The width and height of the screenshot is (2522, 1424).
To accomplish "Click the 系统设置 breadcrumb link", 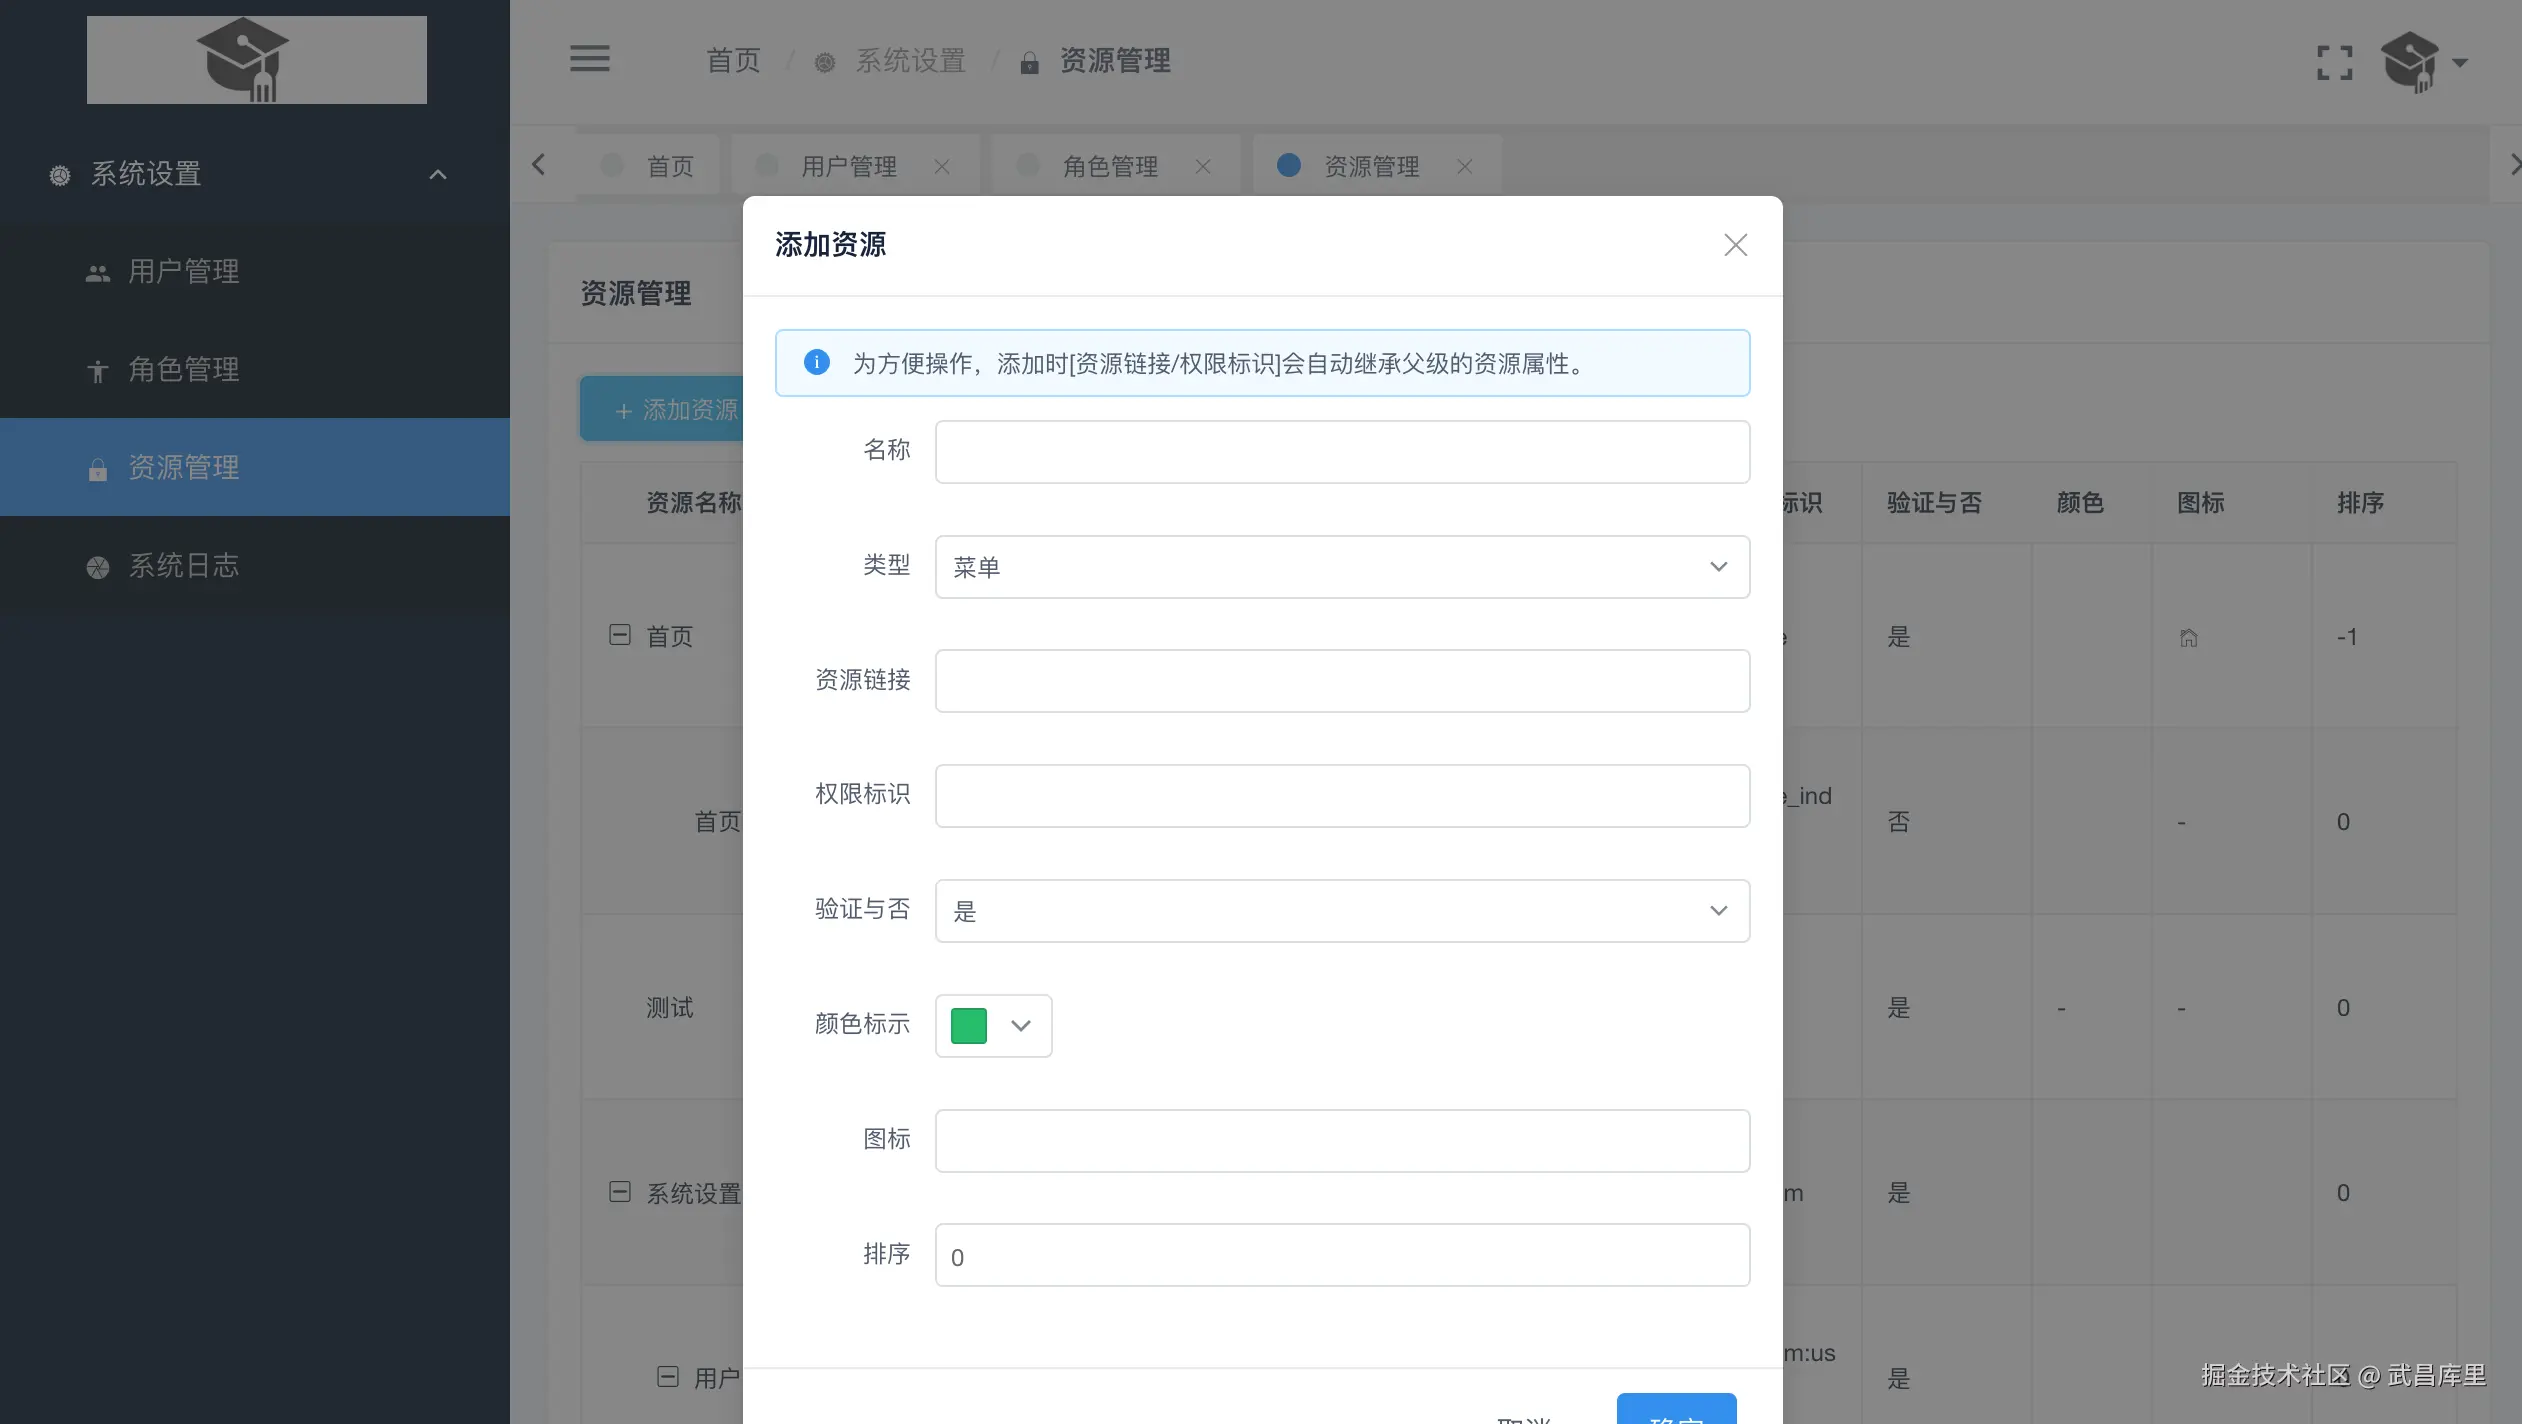I will tap(909, 61).
